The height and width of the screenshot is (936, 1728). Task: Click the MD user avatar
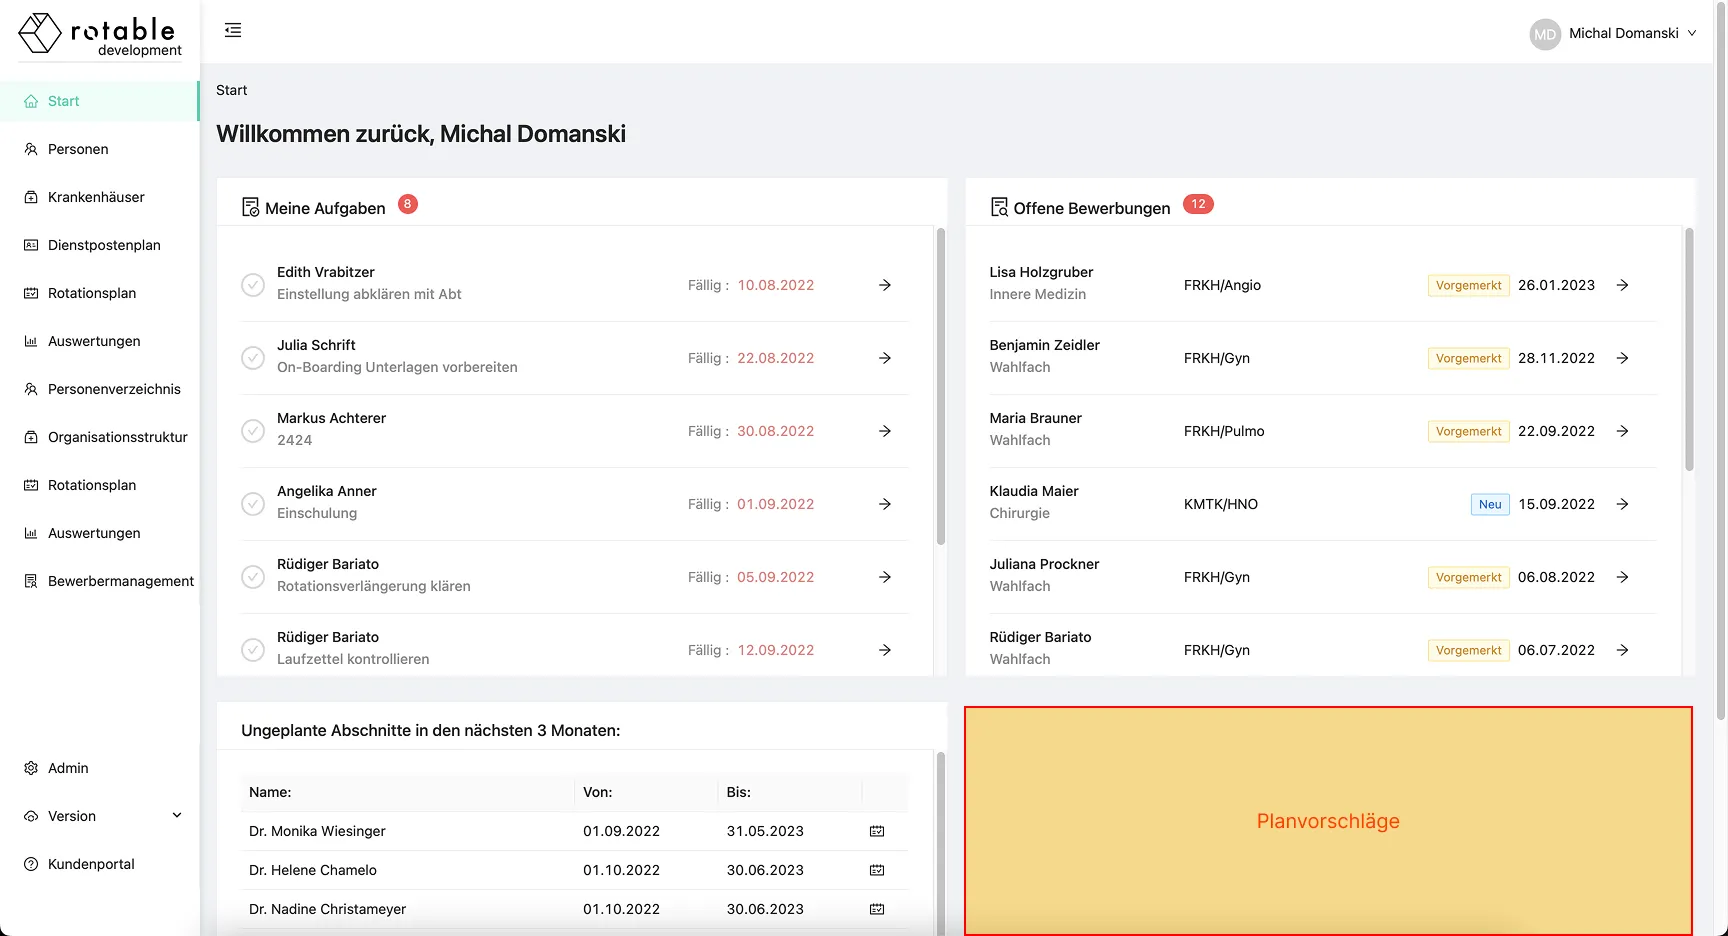click(x=1545, y=34)
